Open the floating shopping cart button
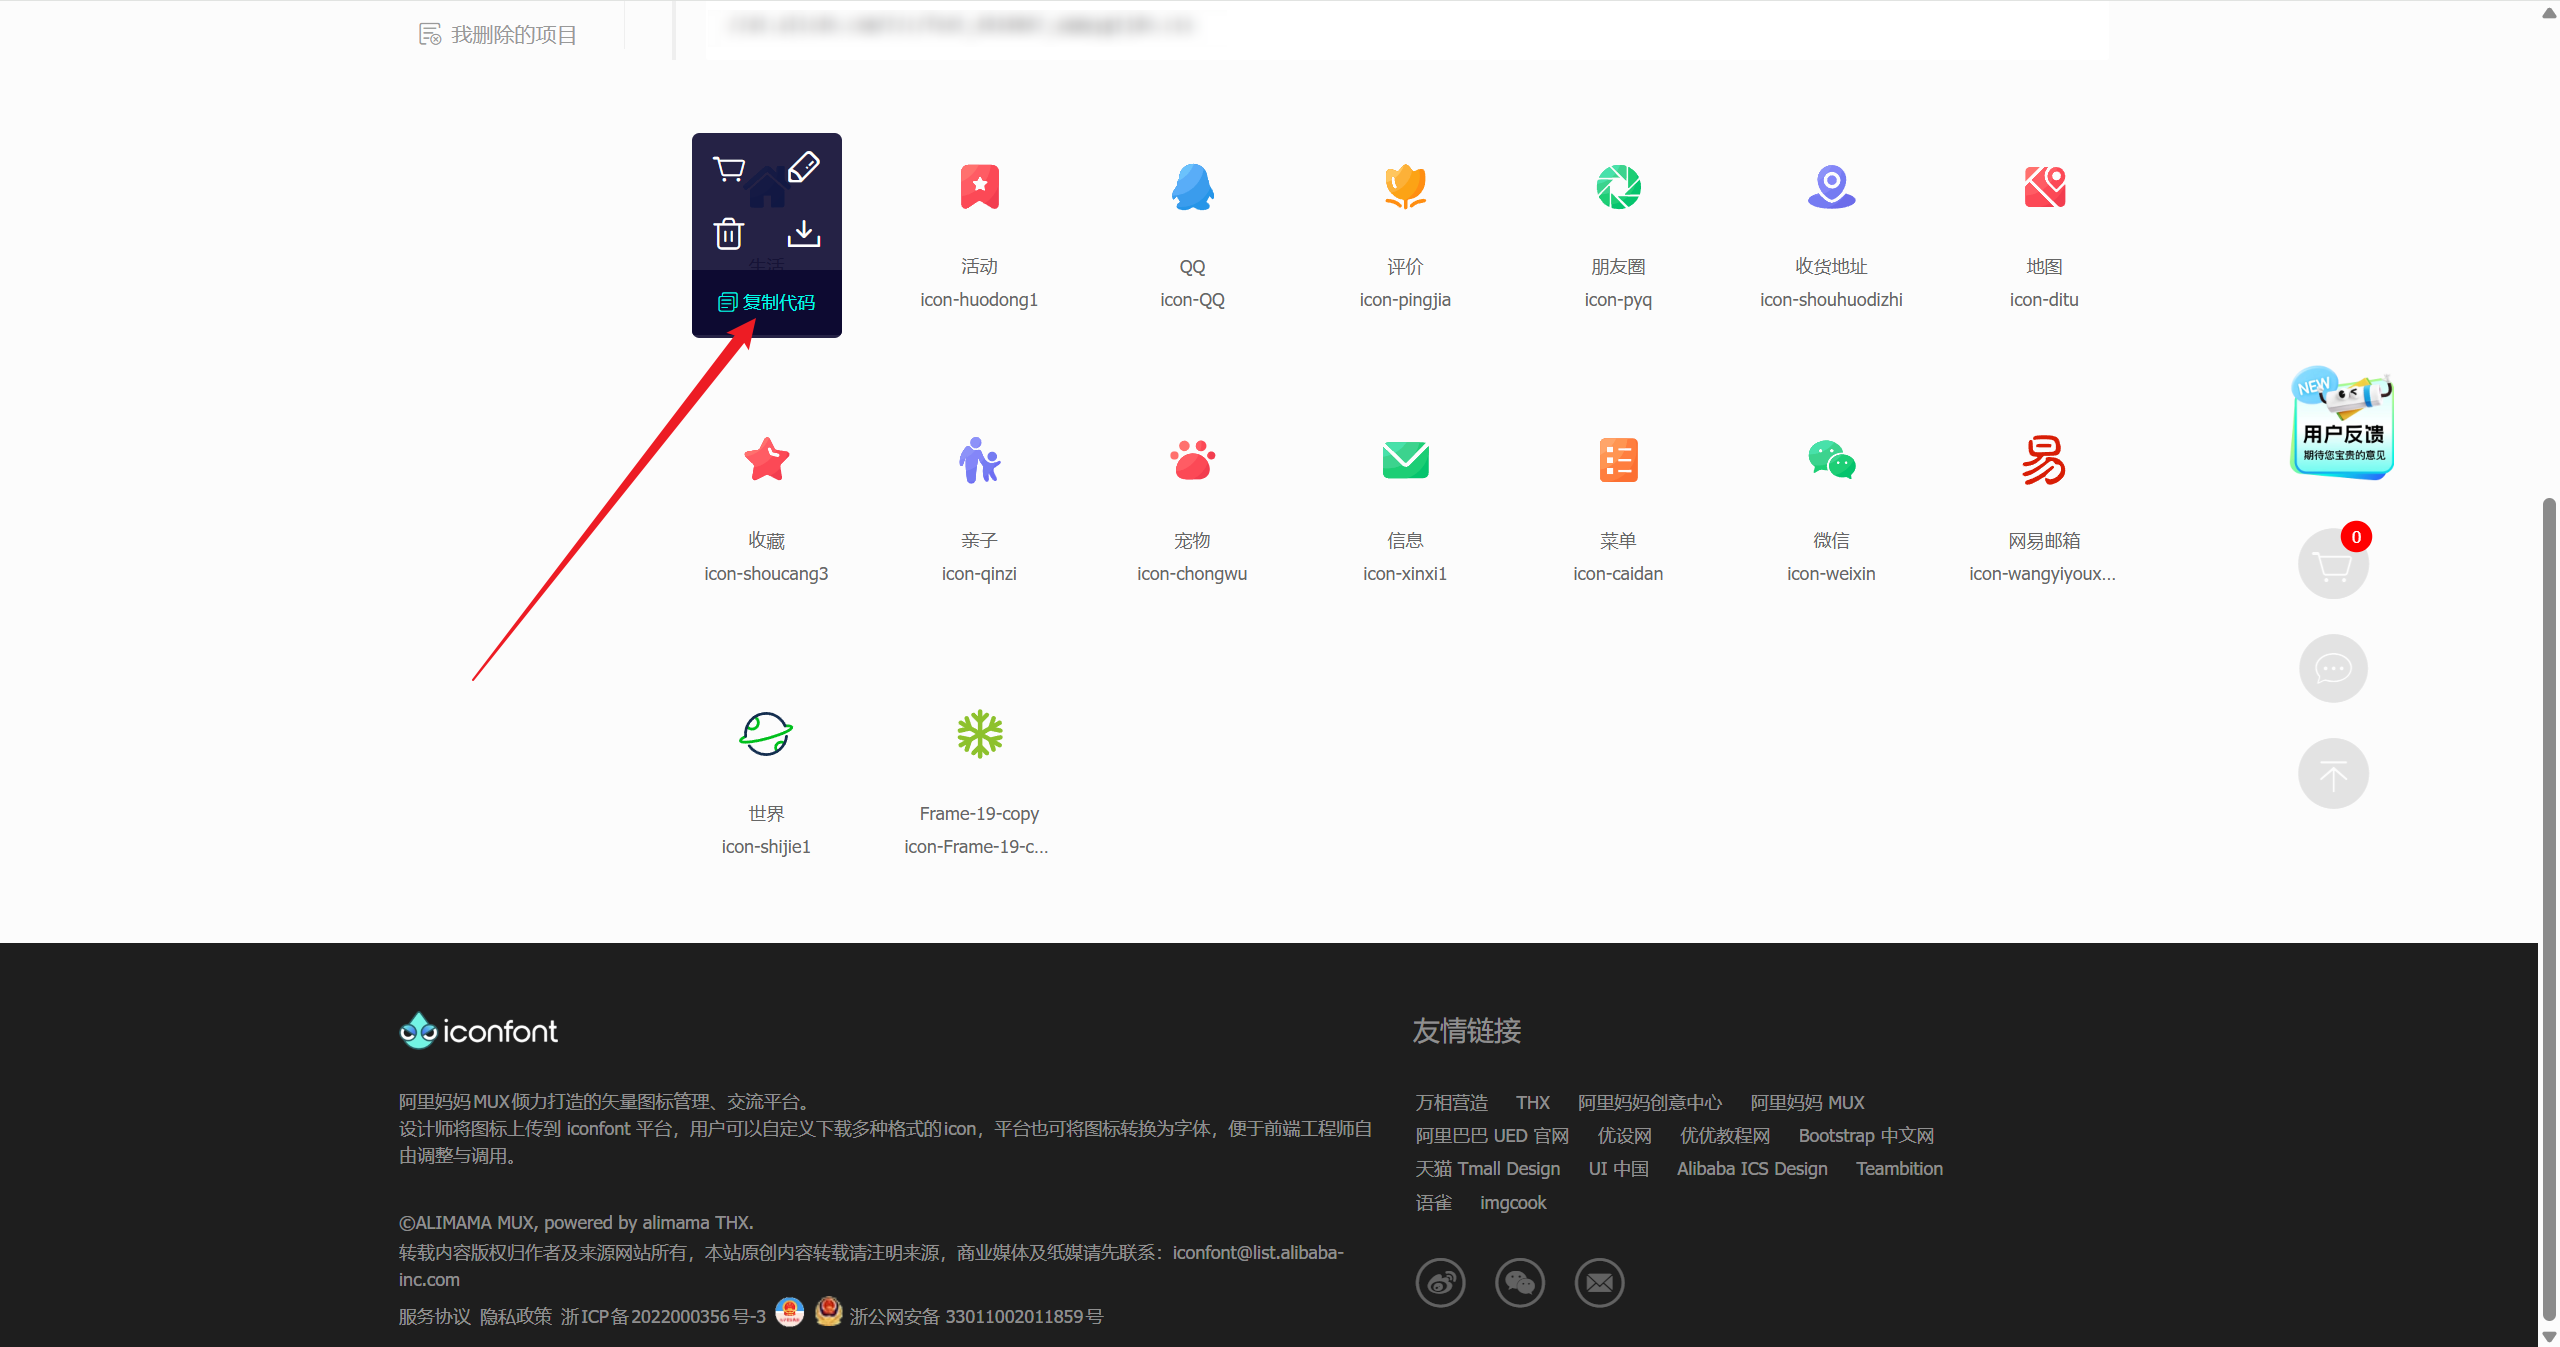The width and height of the screenshot is (2560, 1347). [x=2333, y=565]
